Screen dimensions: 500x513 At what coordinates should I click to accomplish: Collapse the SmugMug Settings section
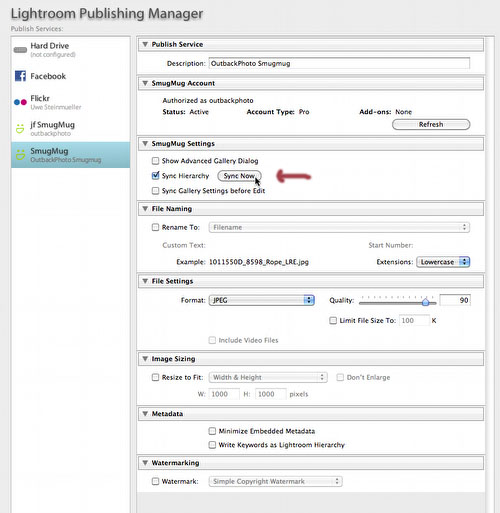click(x=145, y=144)
